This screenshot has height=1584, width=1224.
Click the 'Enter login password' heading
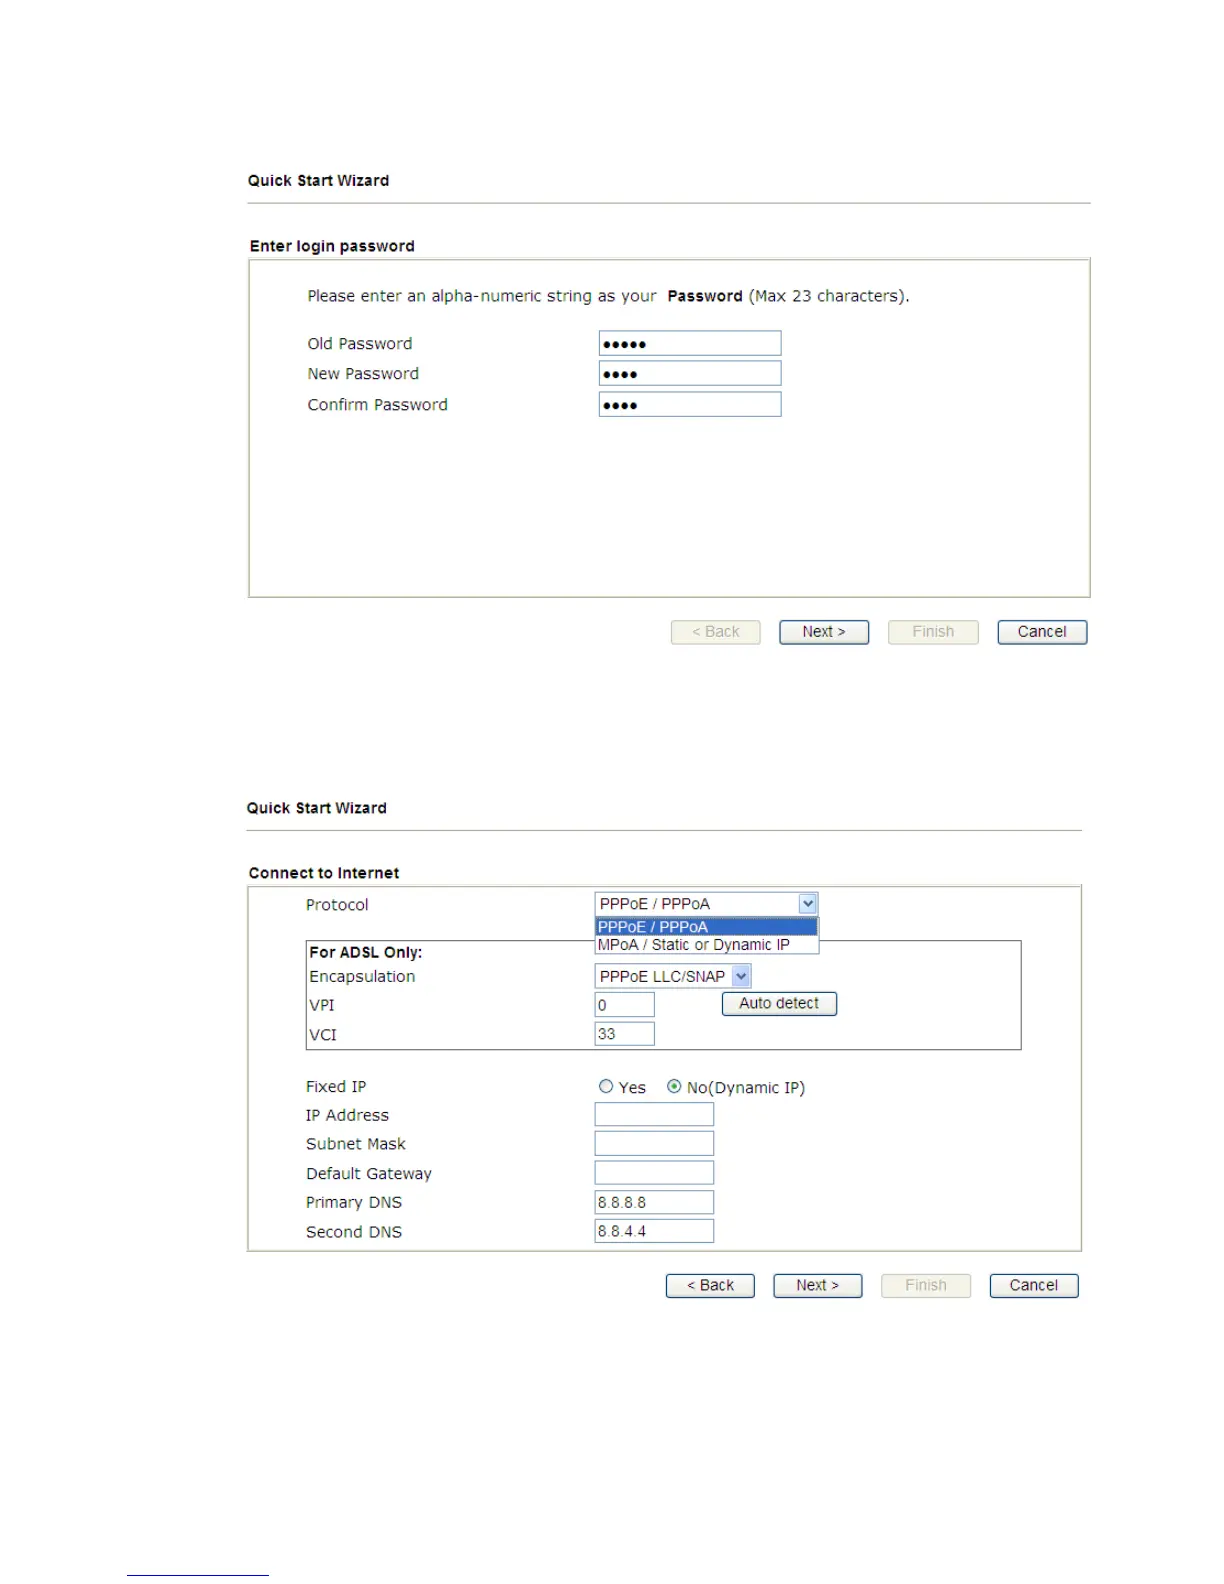pos(332,246)
